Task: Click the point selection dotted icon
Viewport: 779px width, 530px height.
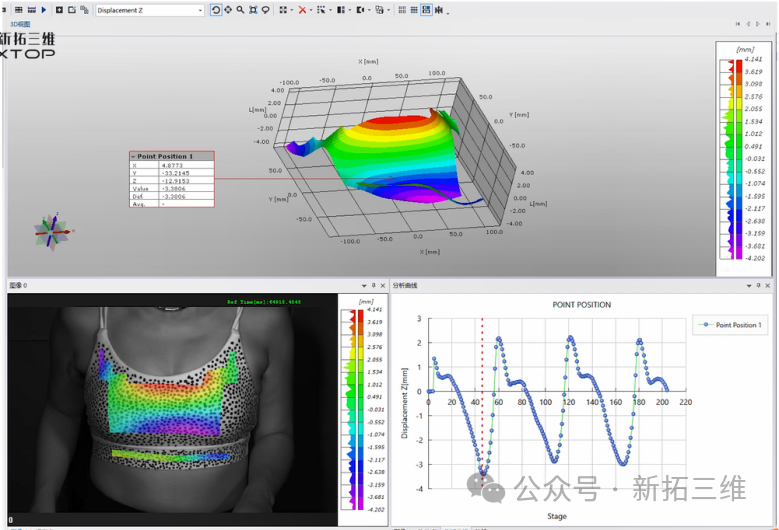Action: coord(321,9)
